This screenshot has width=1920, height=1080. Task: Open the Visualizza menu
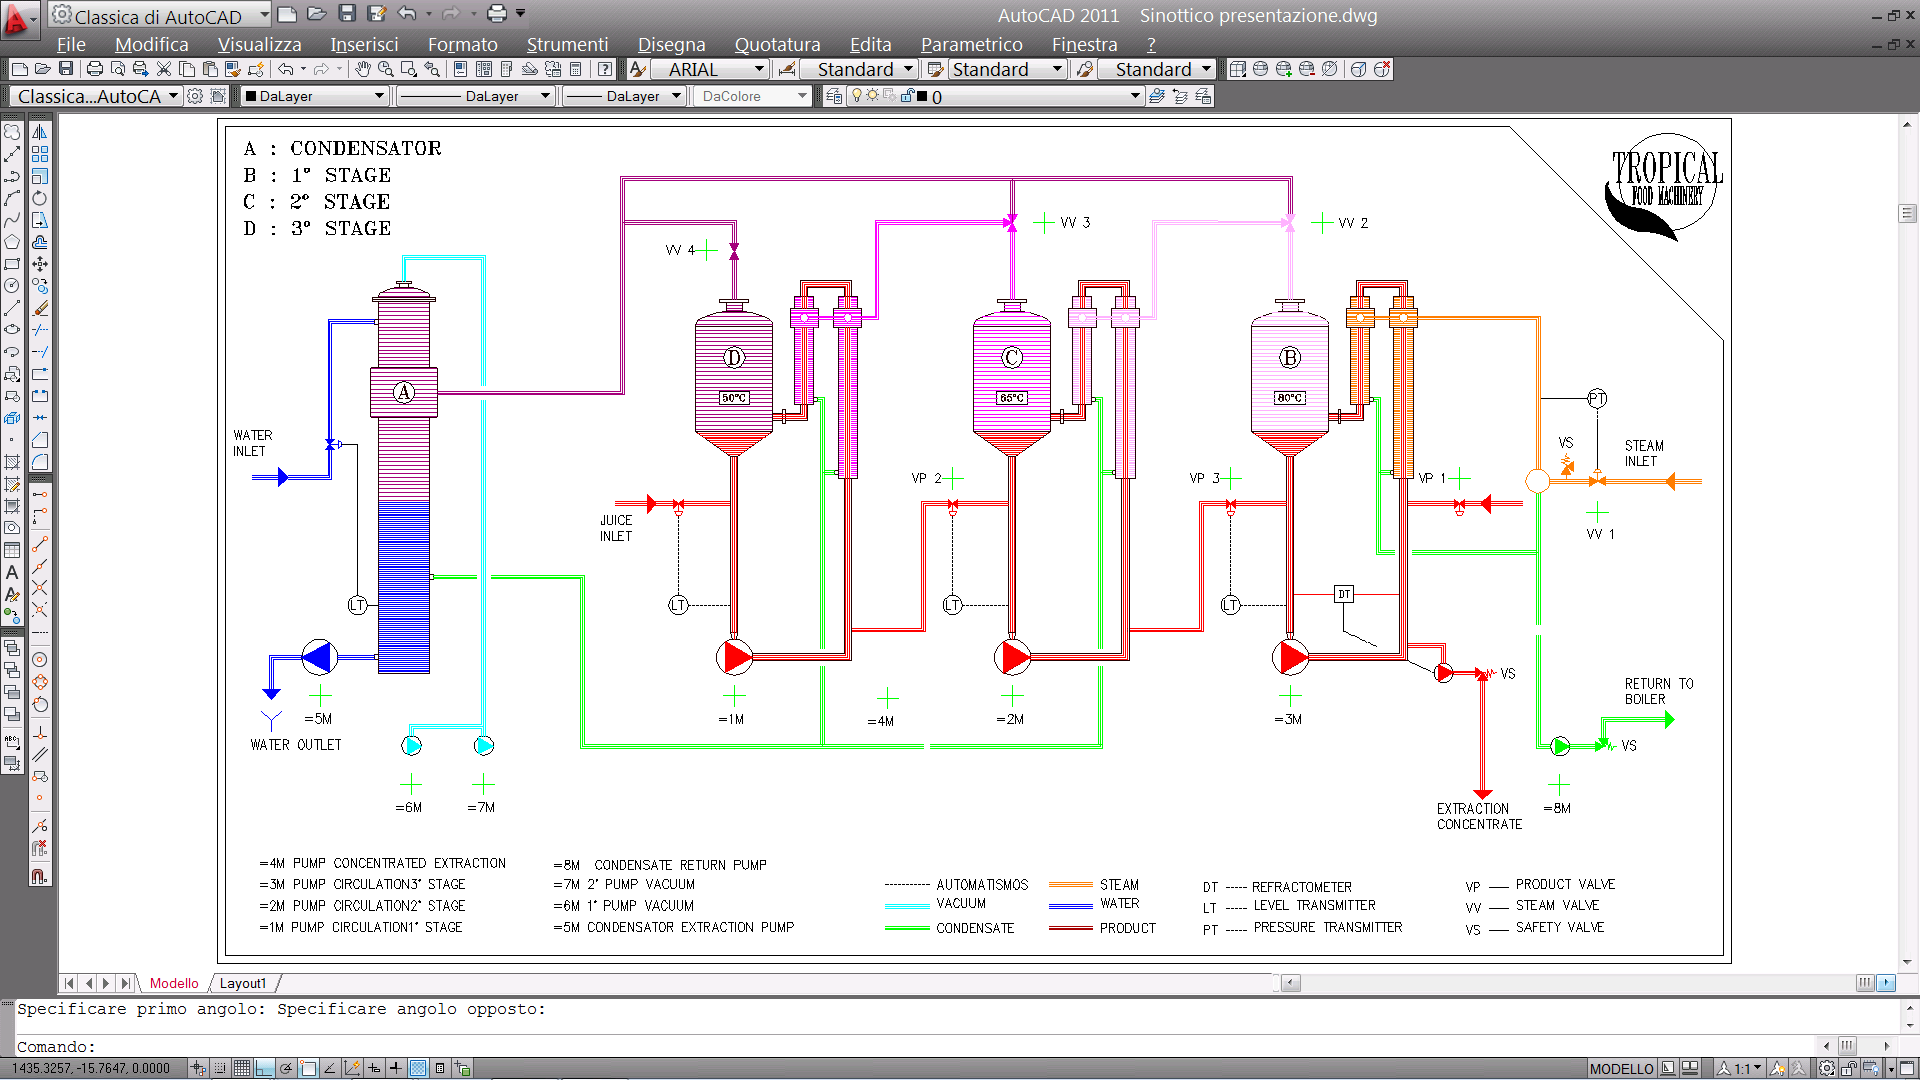(259, 44)
